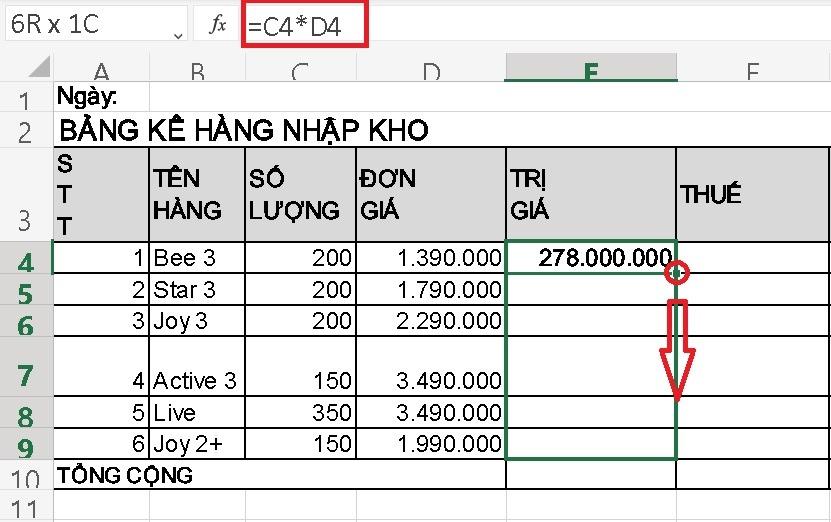
Task: Click the 'THUẾ' header cell
Action: point(753,194)
